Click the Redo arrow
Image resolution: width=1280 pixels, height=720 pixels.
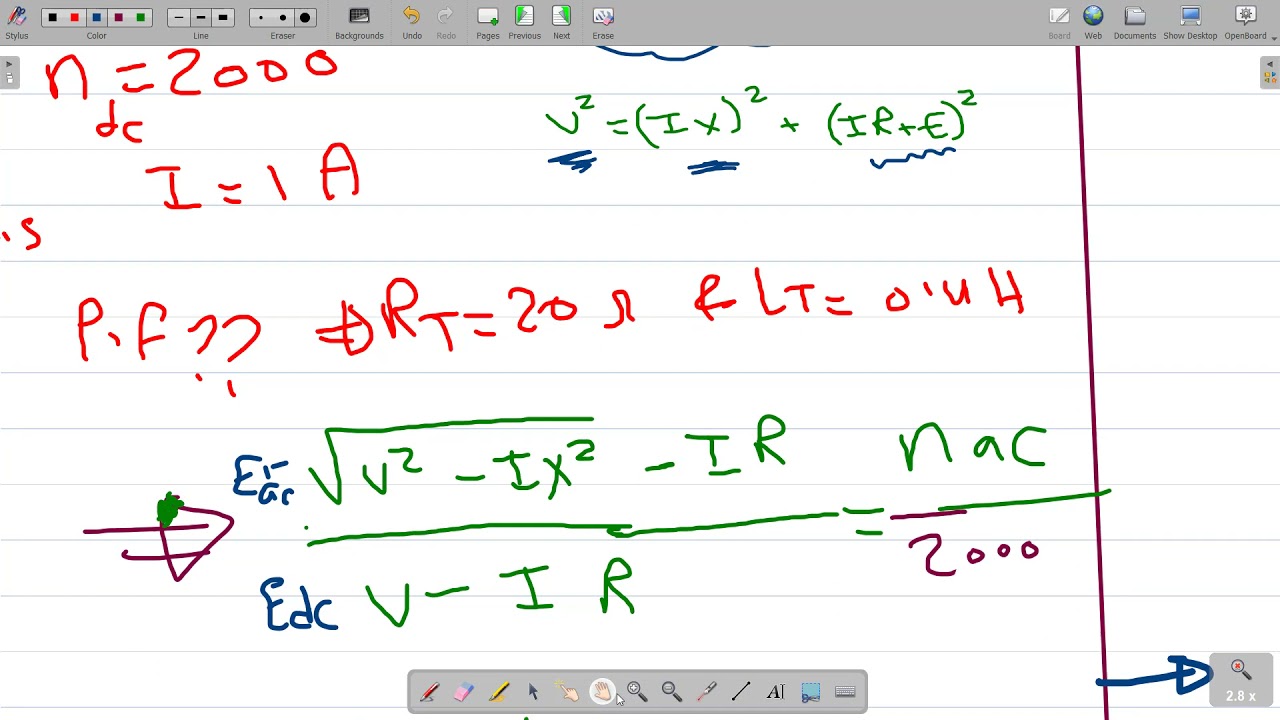pos(446,22)
